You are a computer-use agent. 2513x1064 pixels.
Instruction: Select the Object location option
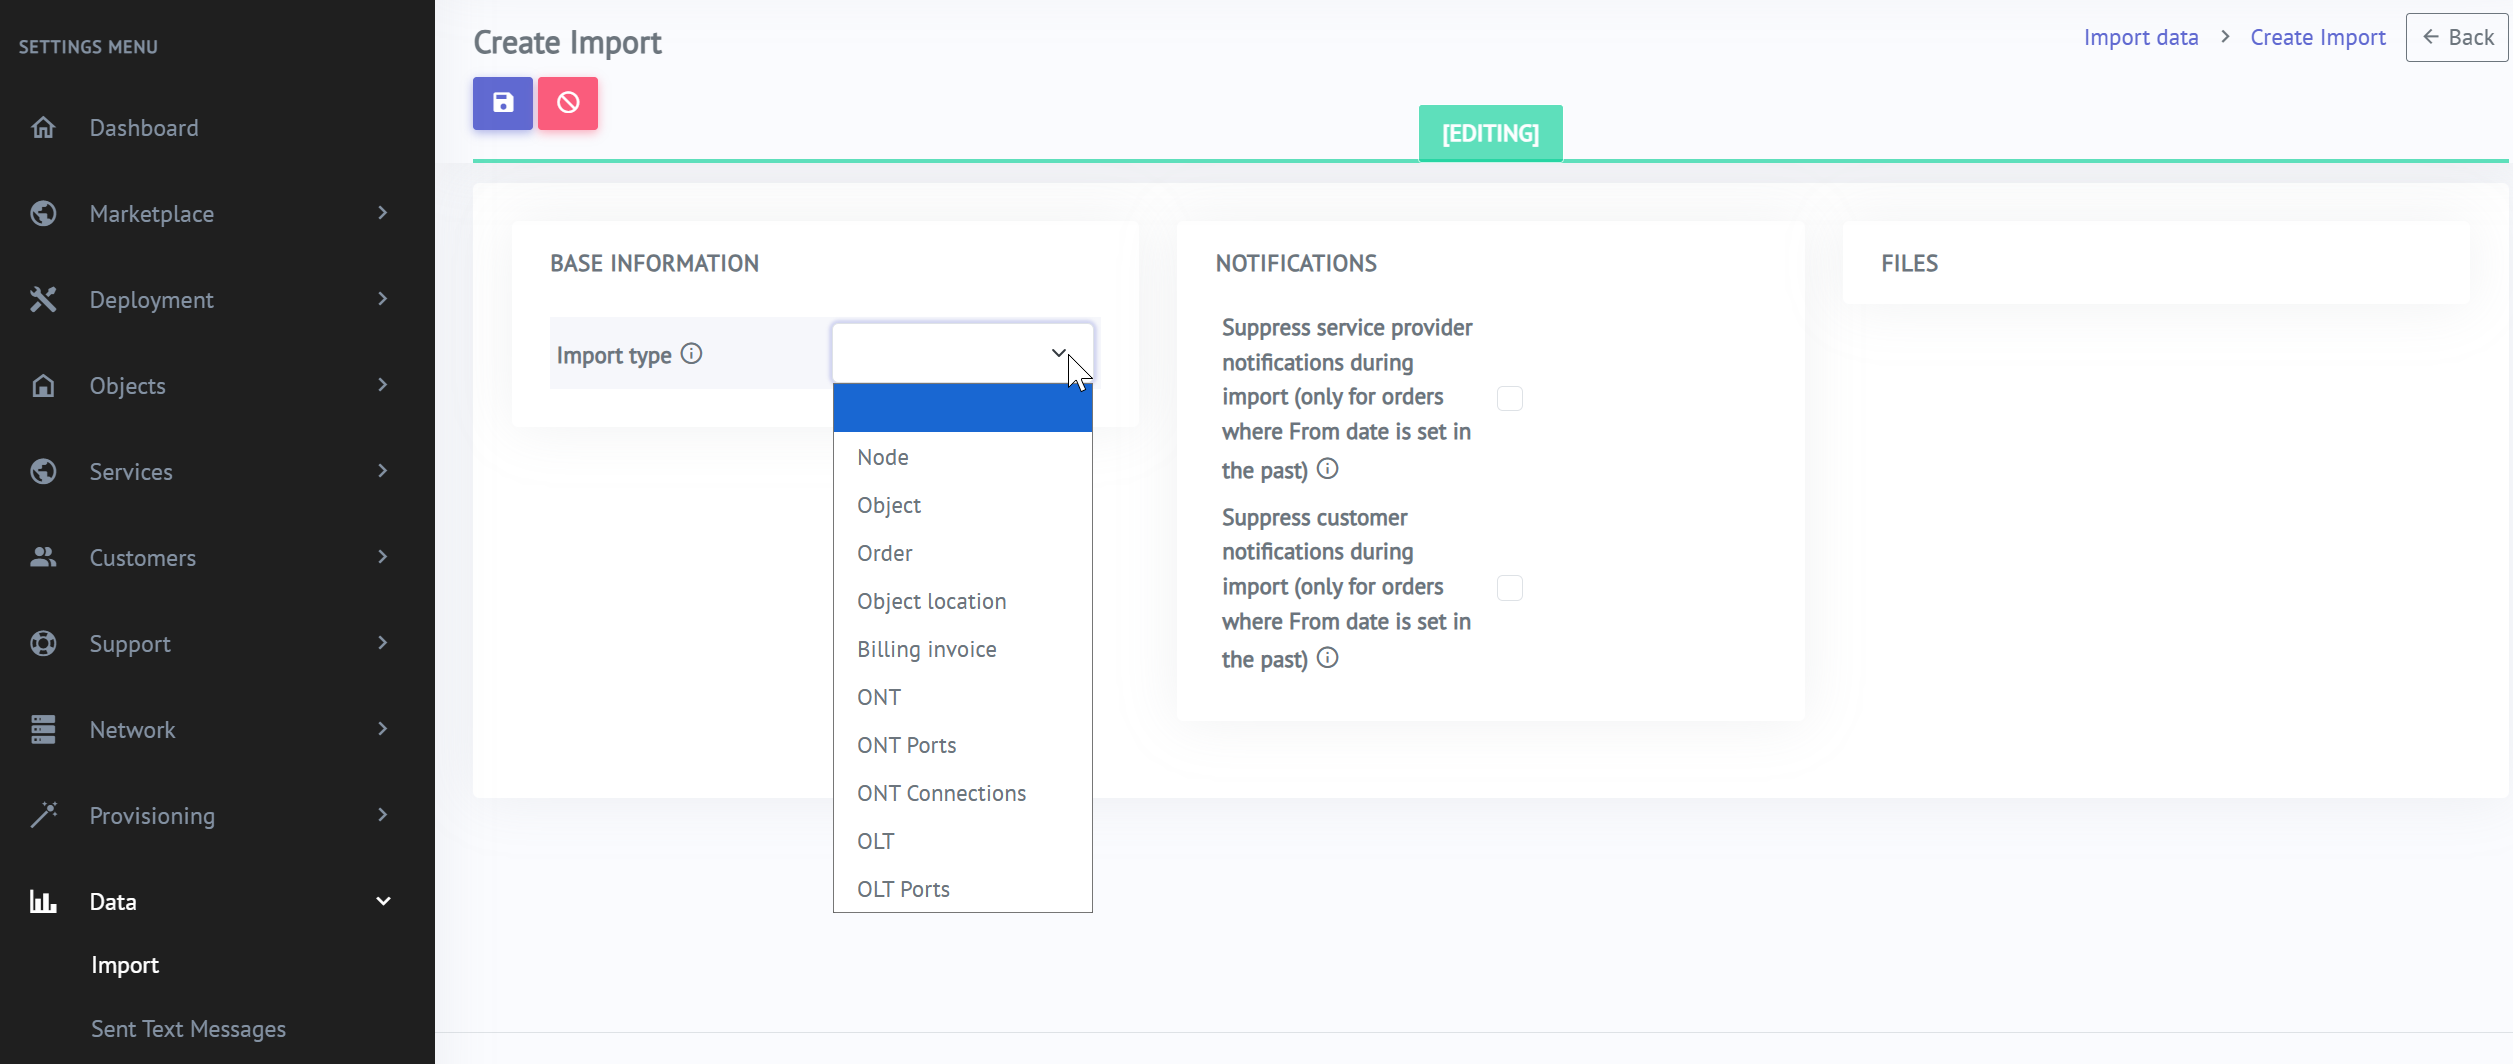(931, 602)
